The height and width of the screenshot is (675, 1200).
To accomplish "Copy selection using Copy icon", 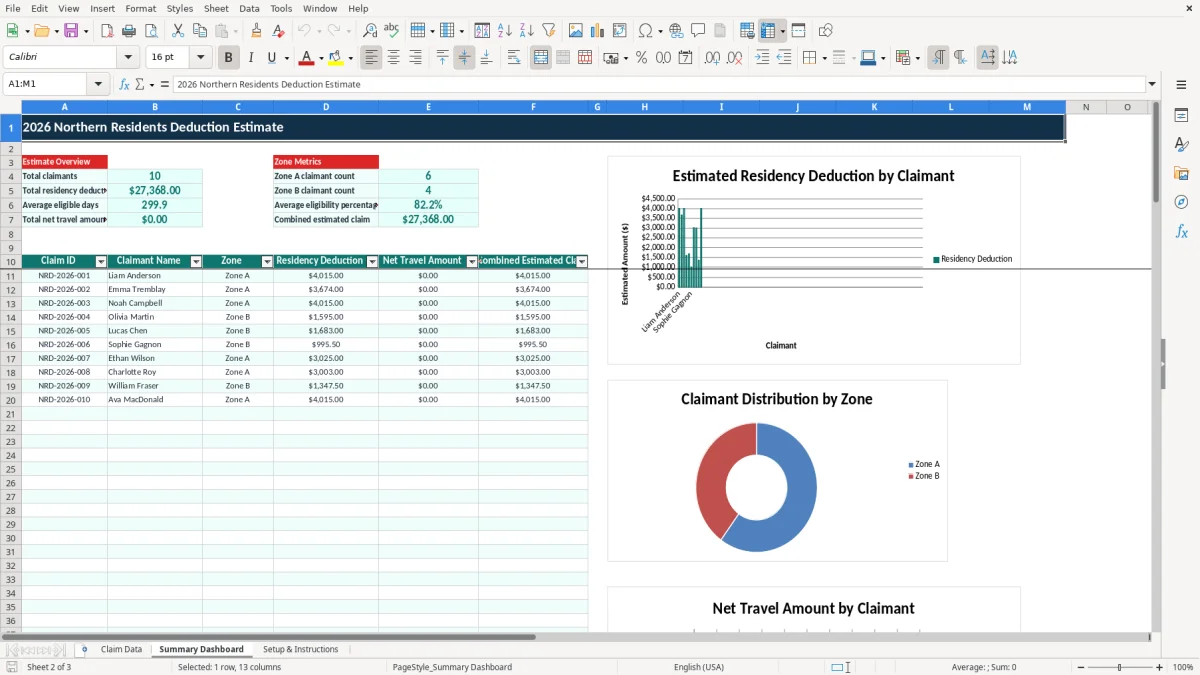I will [x=199, y=31].
